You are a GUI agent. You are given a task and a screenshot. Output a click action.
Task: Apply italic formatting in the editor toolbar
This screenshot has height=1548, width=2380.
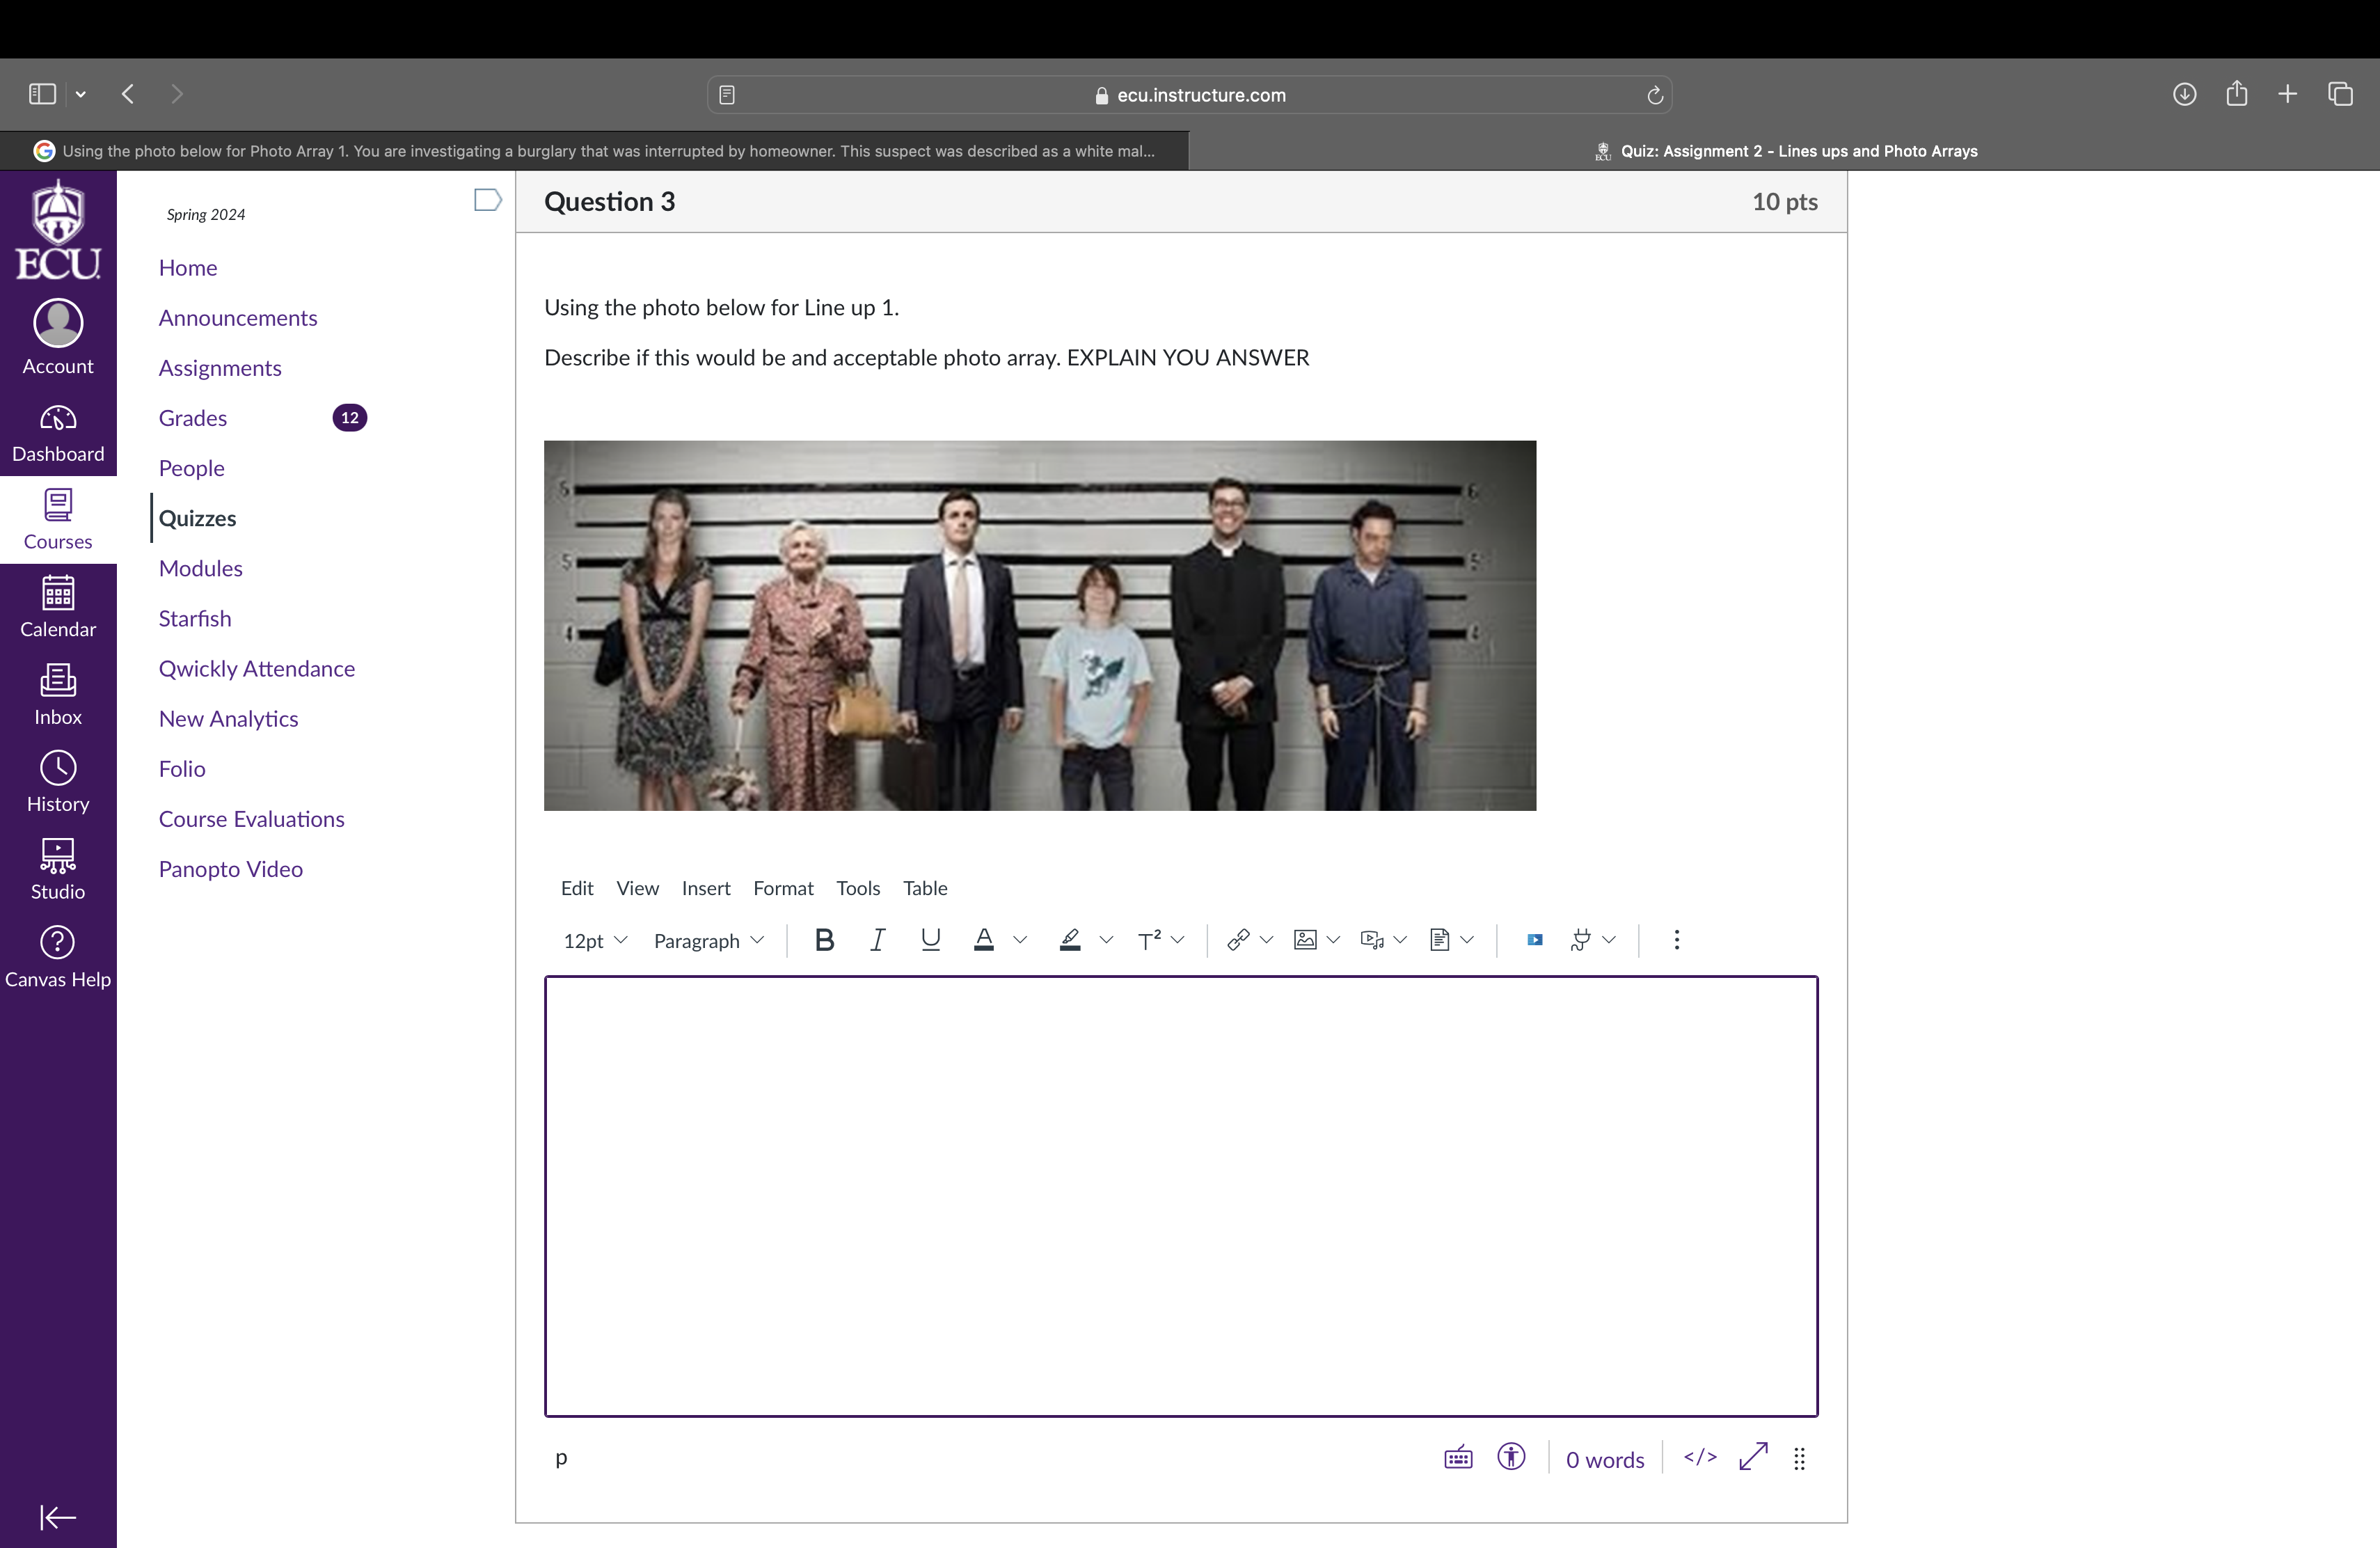tap(877, 940)
